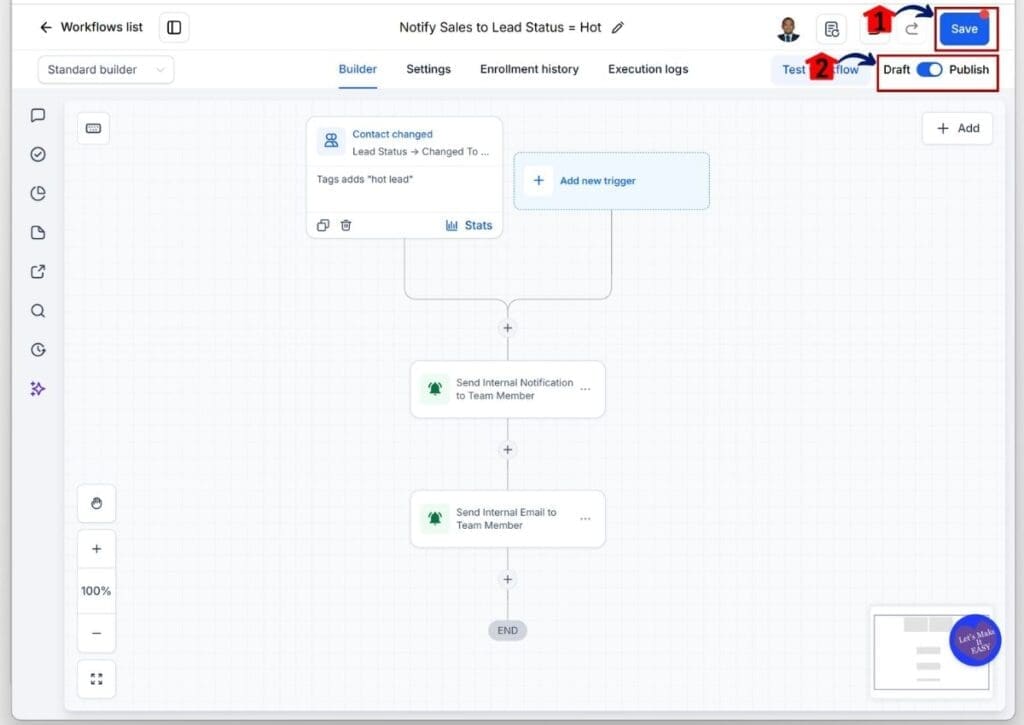
Task: Add step after Internal Notification action
Action: pos(507,450)
